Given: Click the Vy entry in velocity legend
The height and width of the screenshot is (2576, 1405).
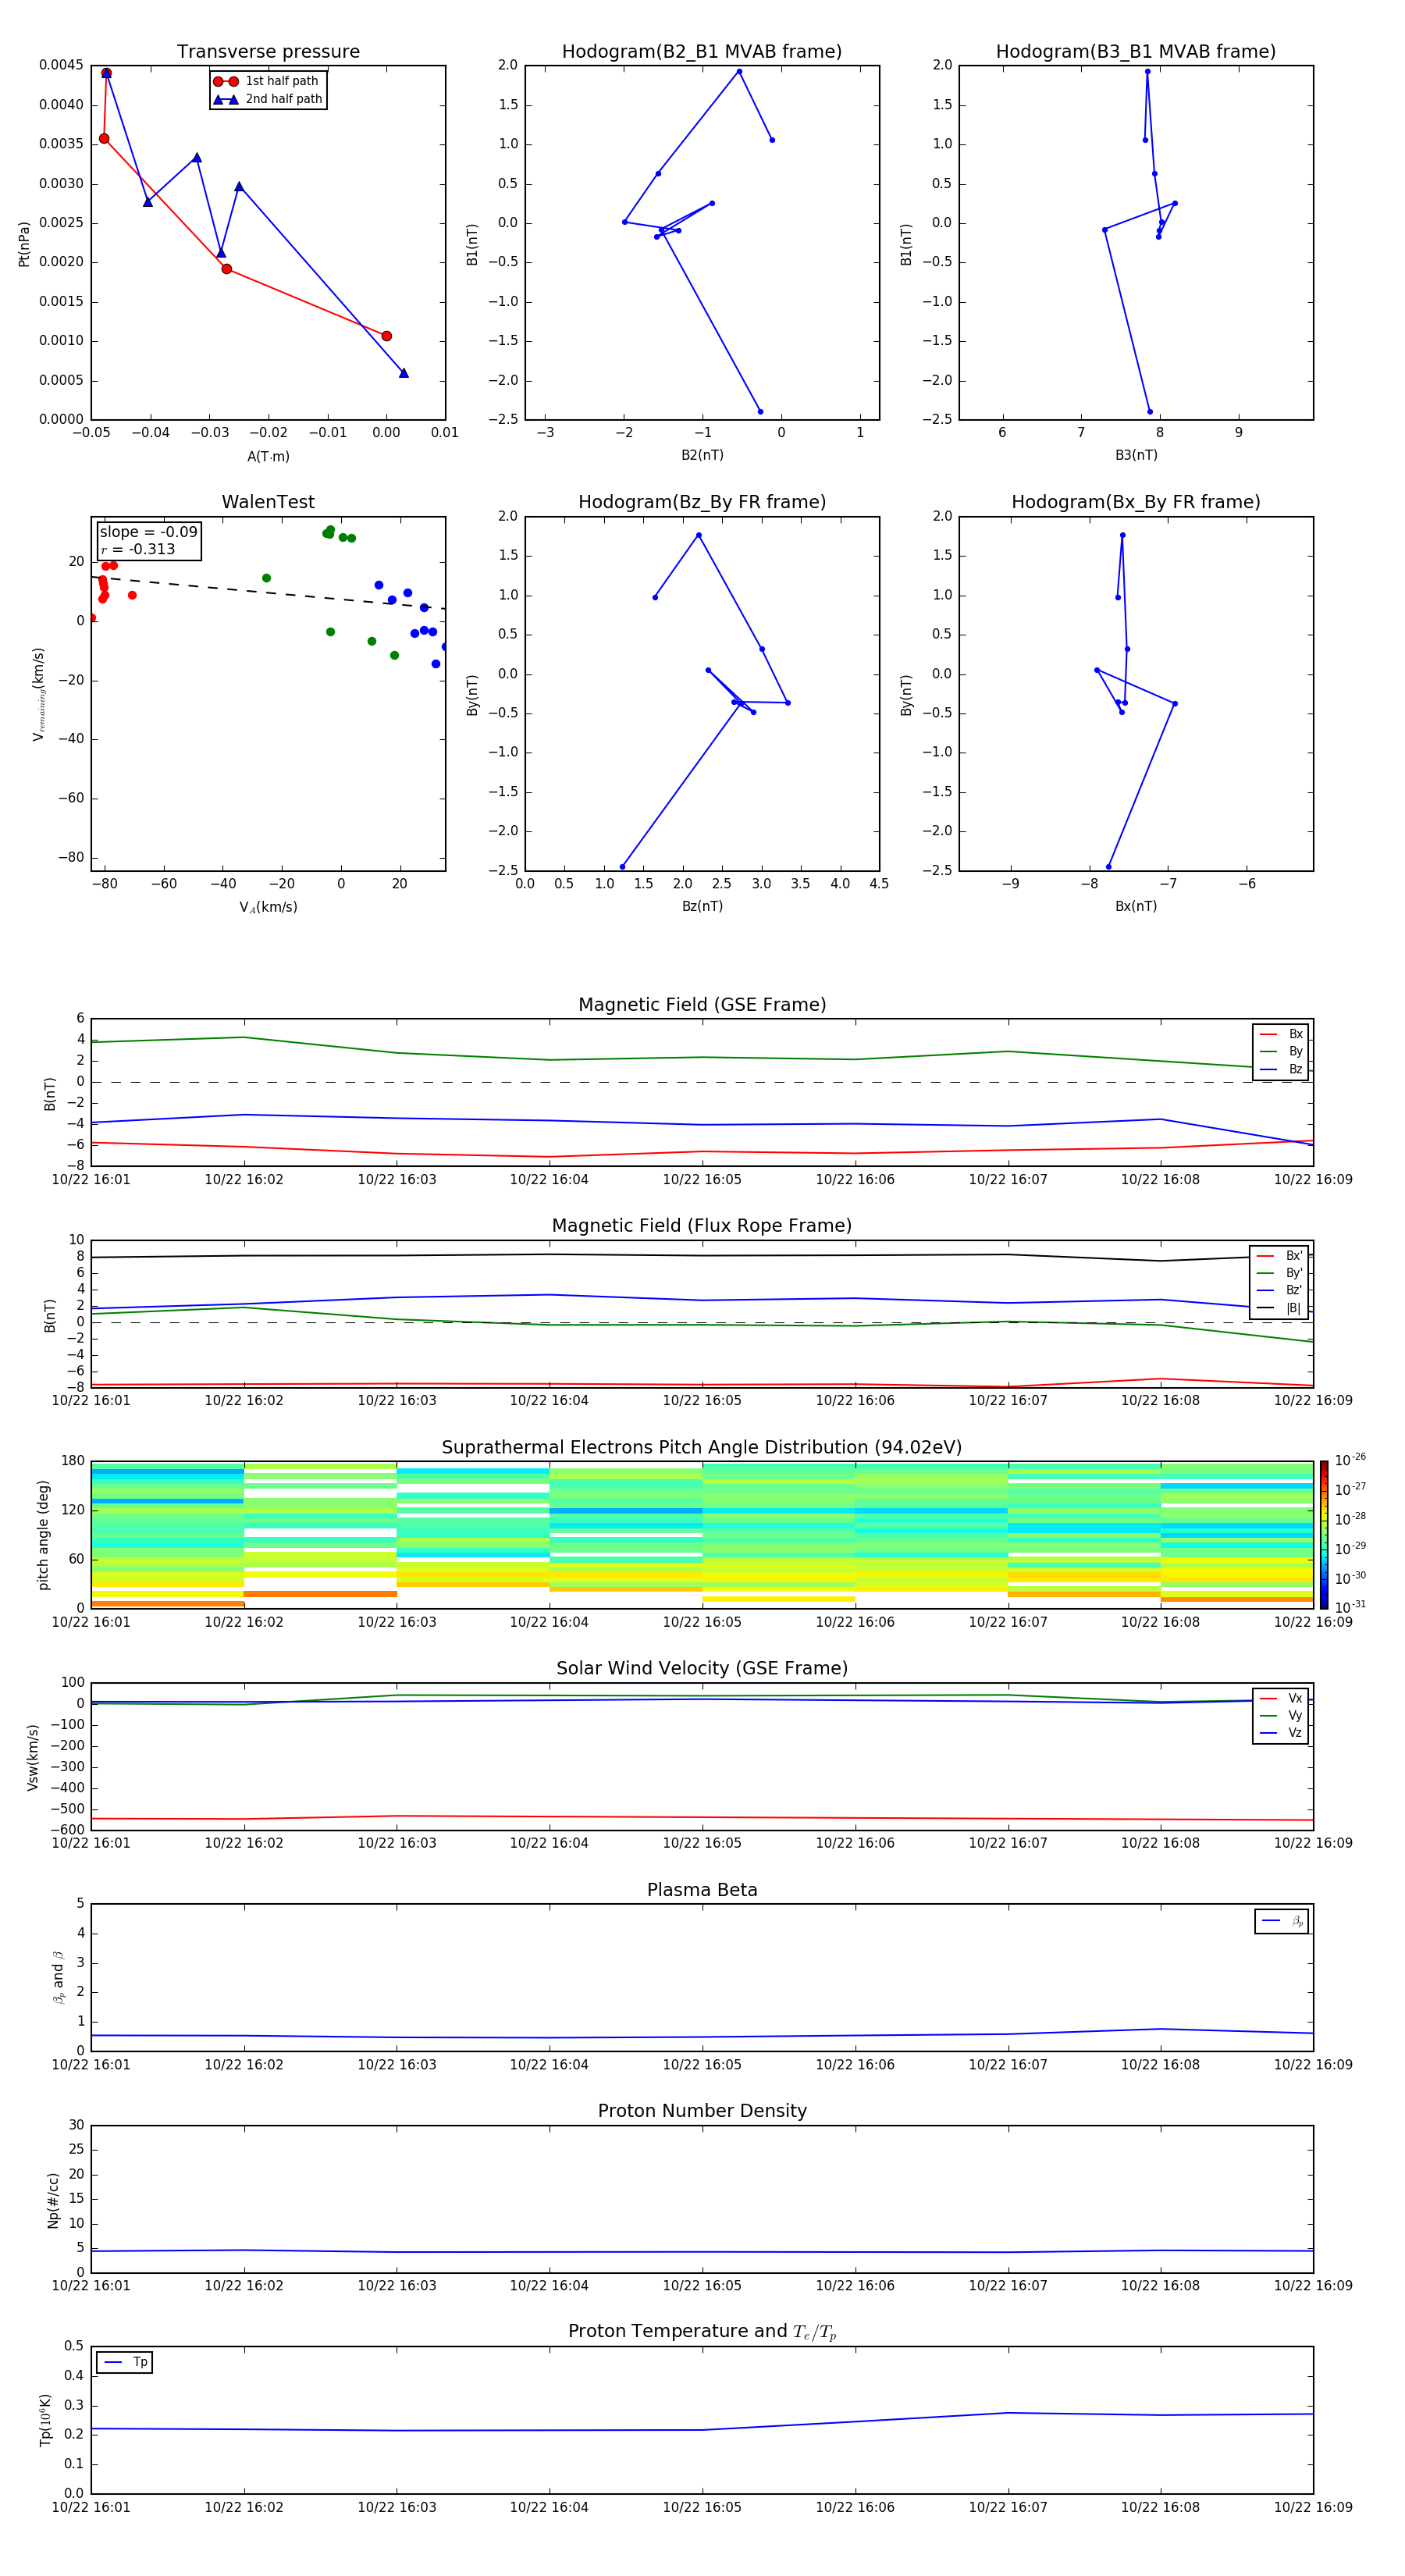Looking at the screenshot, I should 1281,1716.
